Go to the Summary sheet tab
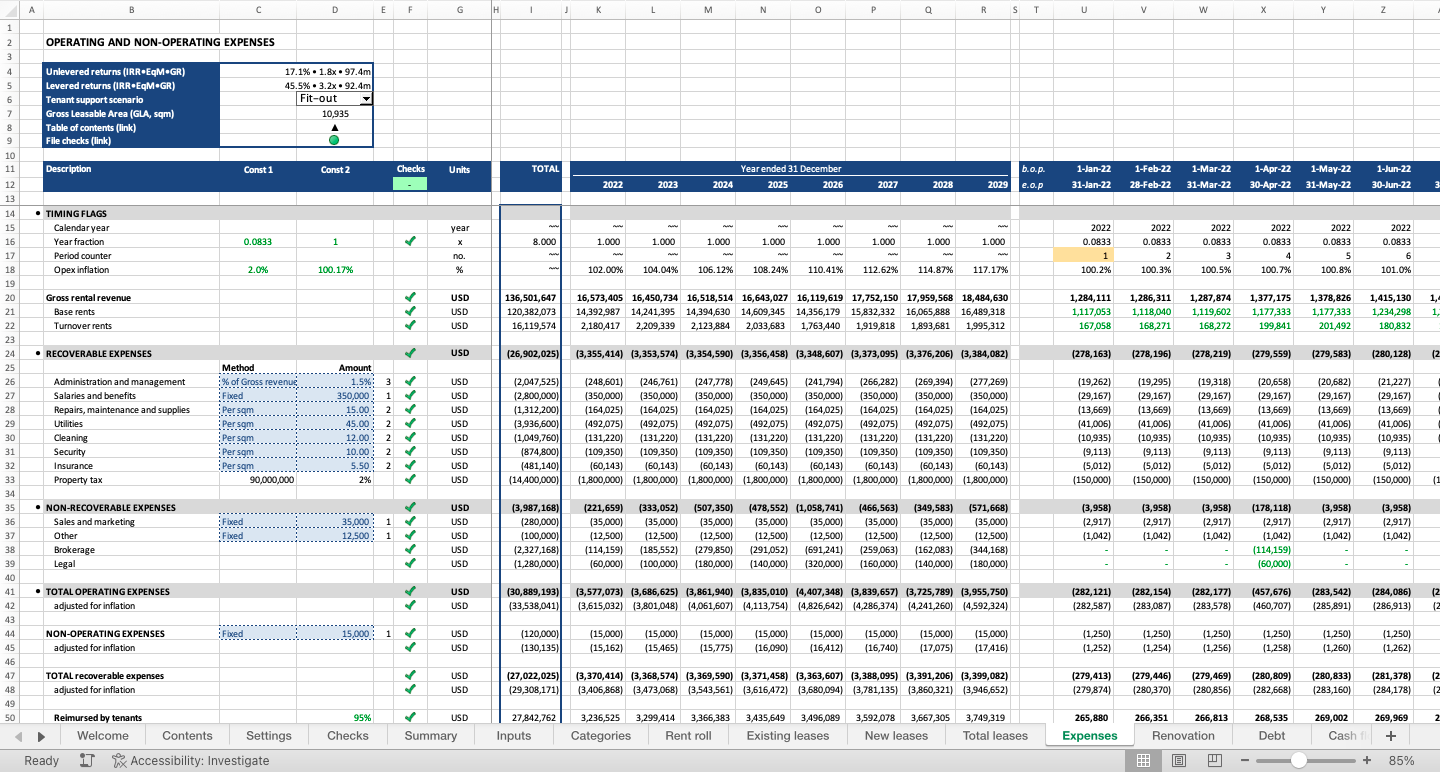The width and height of the screenshot is (1440, 772). click(431, 736)
